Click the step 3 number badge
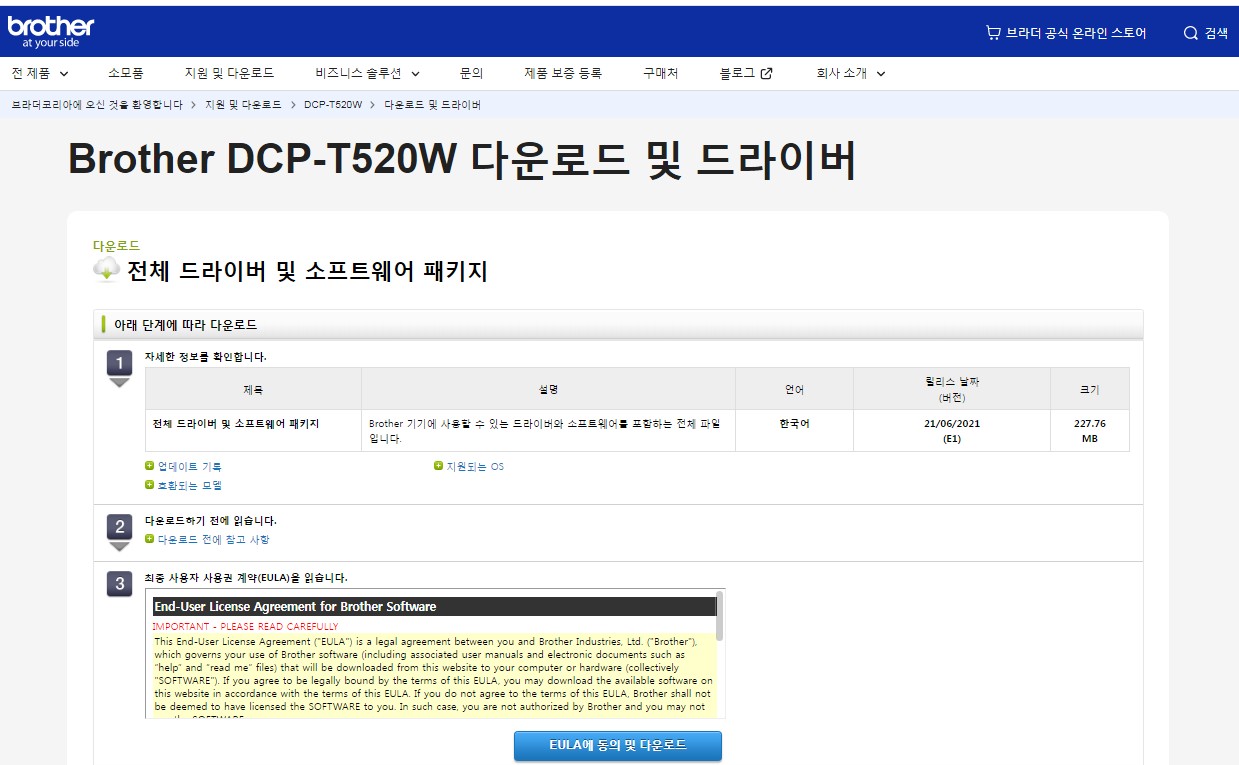 (x=119, y=584)
